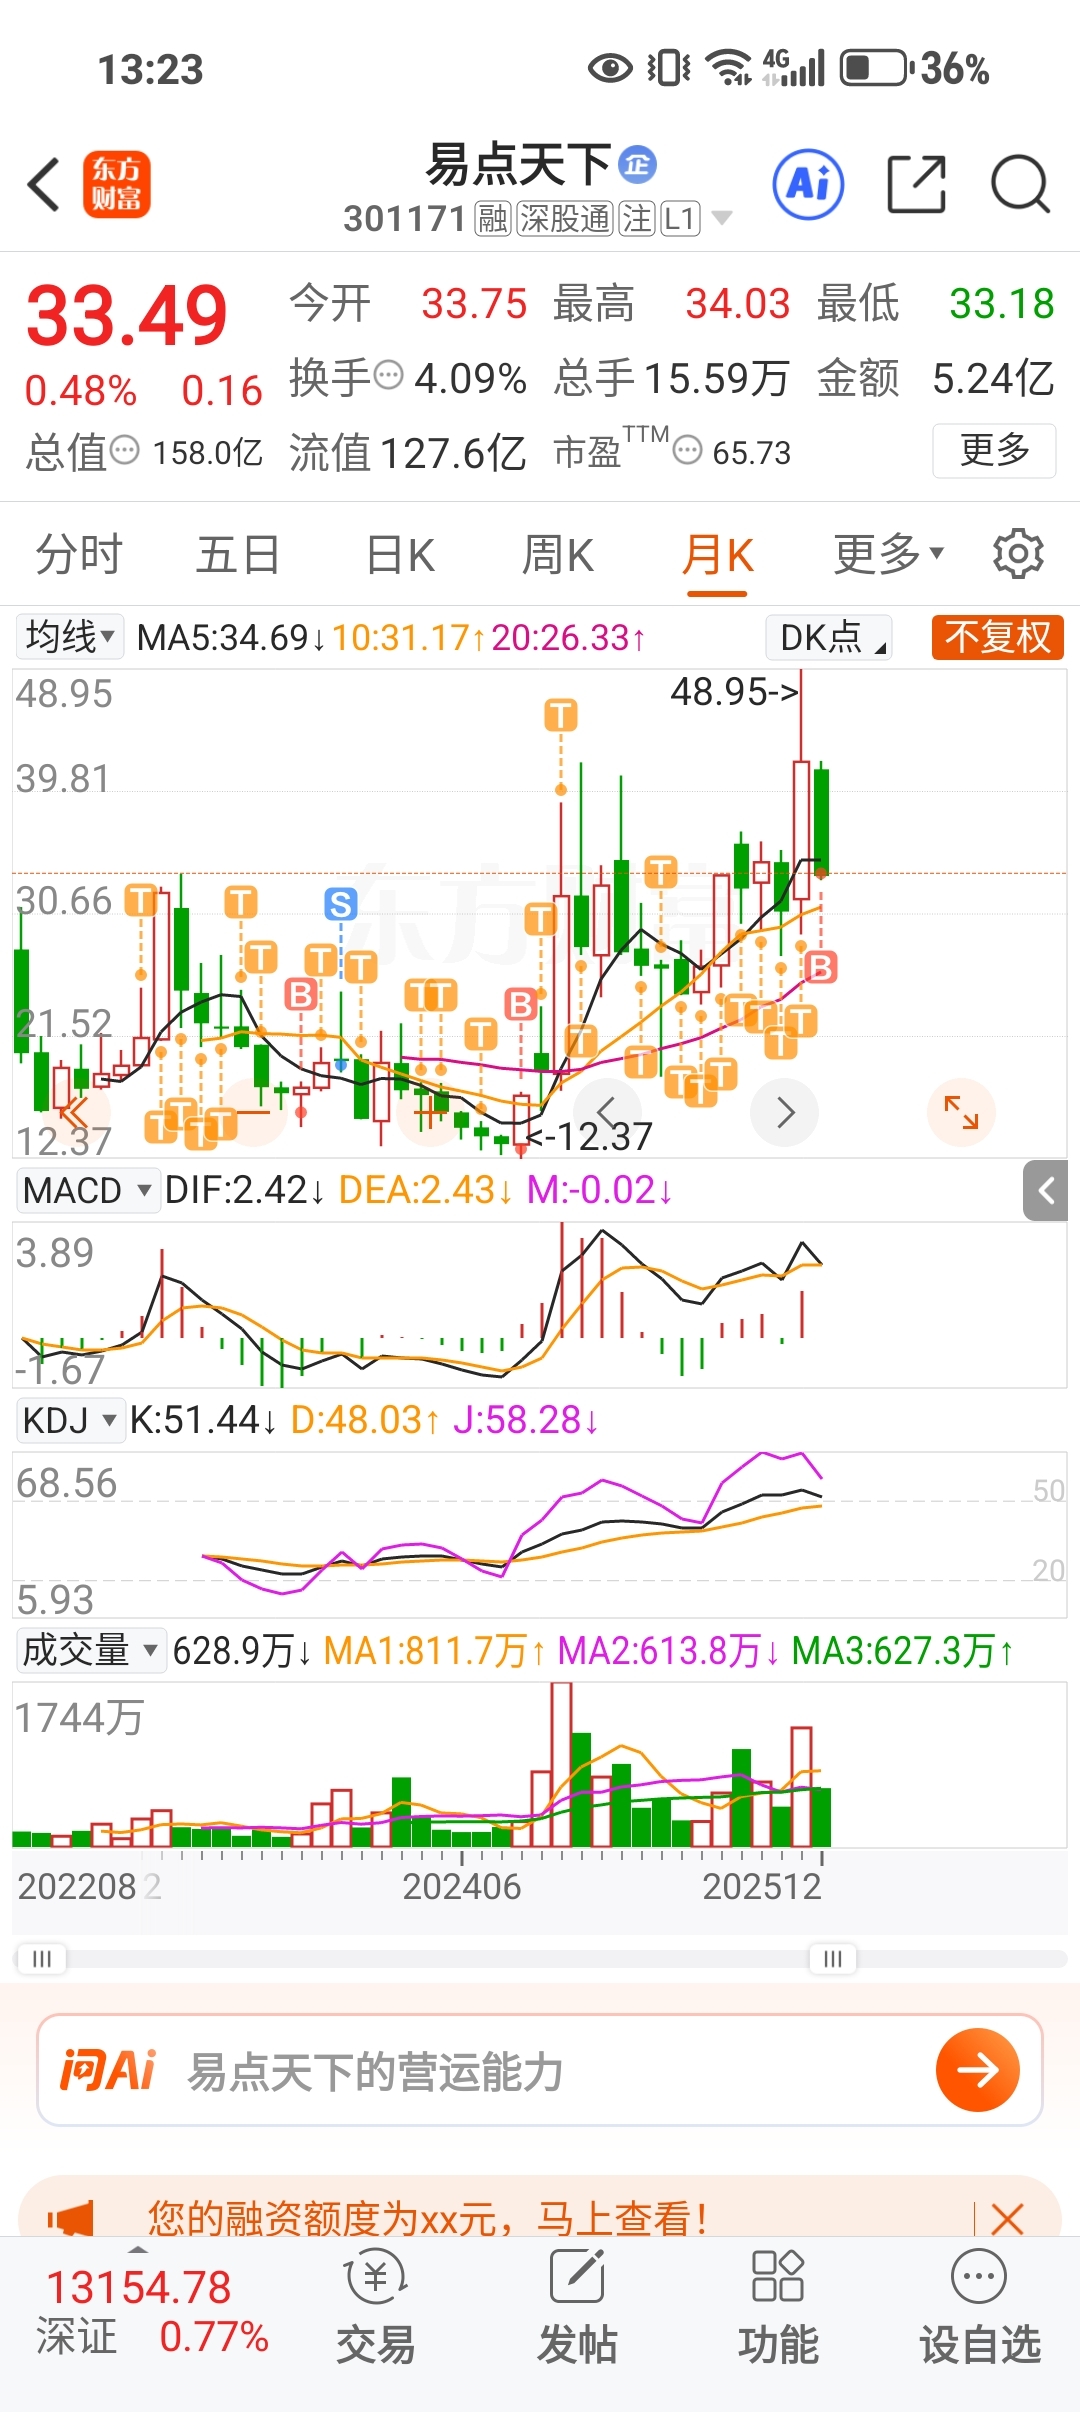Tap the 深证 13154.78 index ticker
The height and width of the screenshot is (2412, 1080).
152,2311
